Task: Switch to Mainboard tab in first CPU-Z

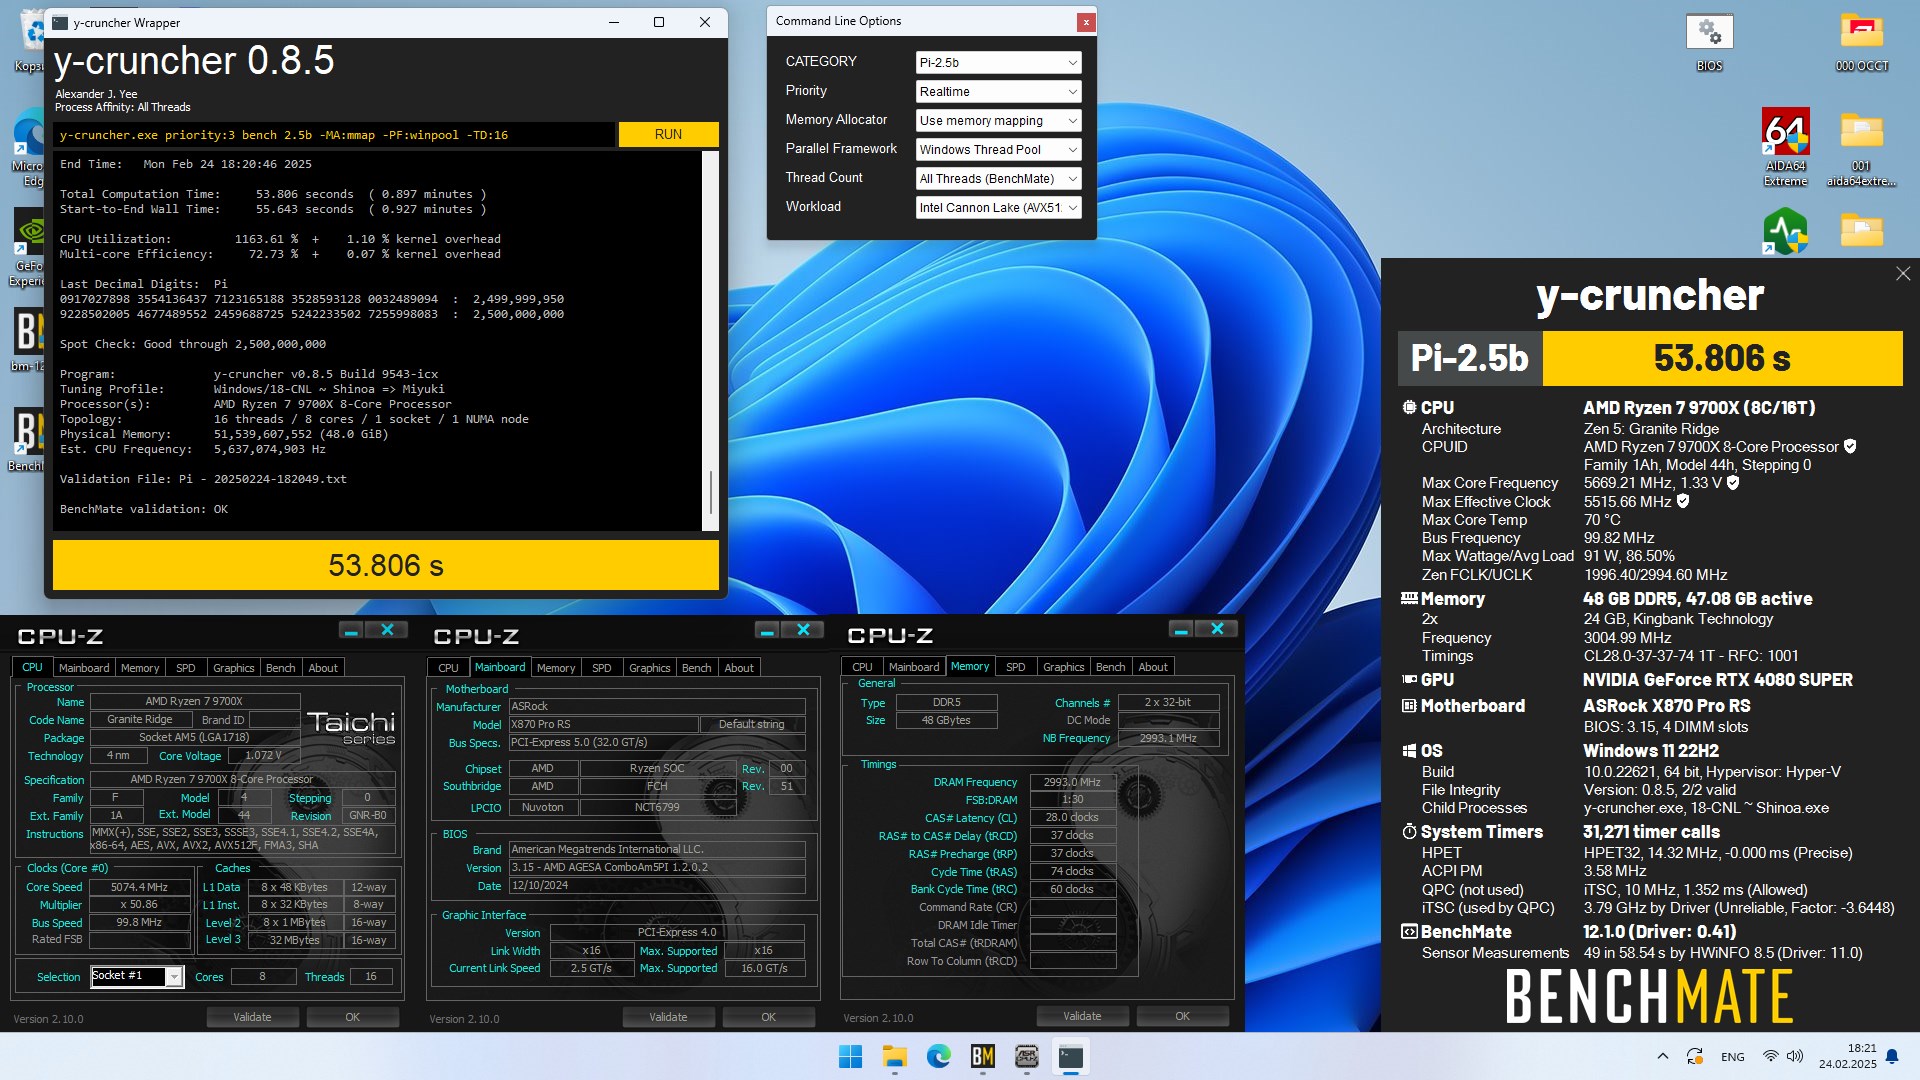Action: coord(84,668)
